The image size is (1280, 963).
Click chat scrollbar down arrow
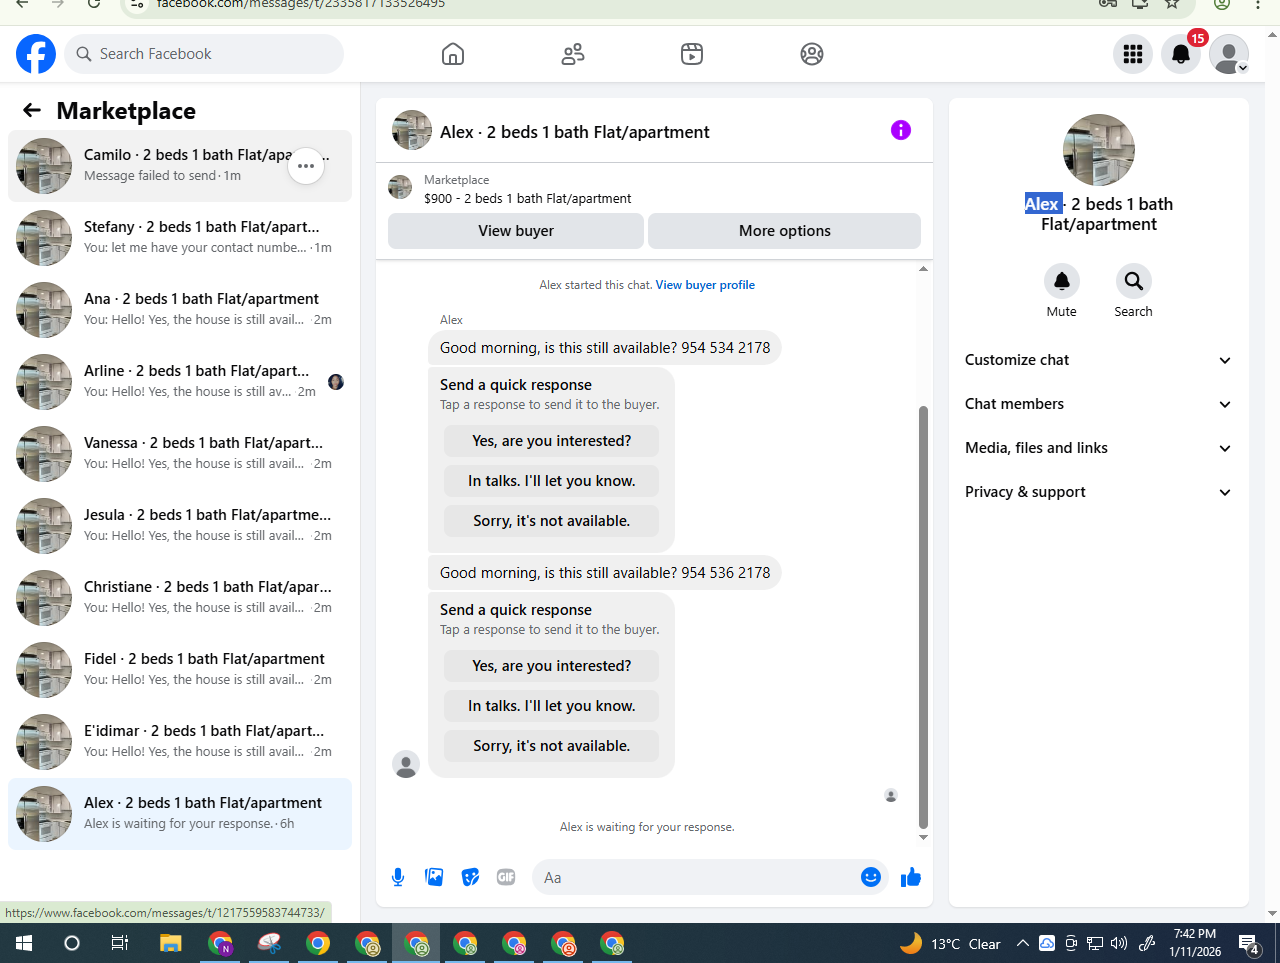(x=923, y=838)
